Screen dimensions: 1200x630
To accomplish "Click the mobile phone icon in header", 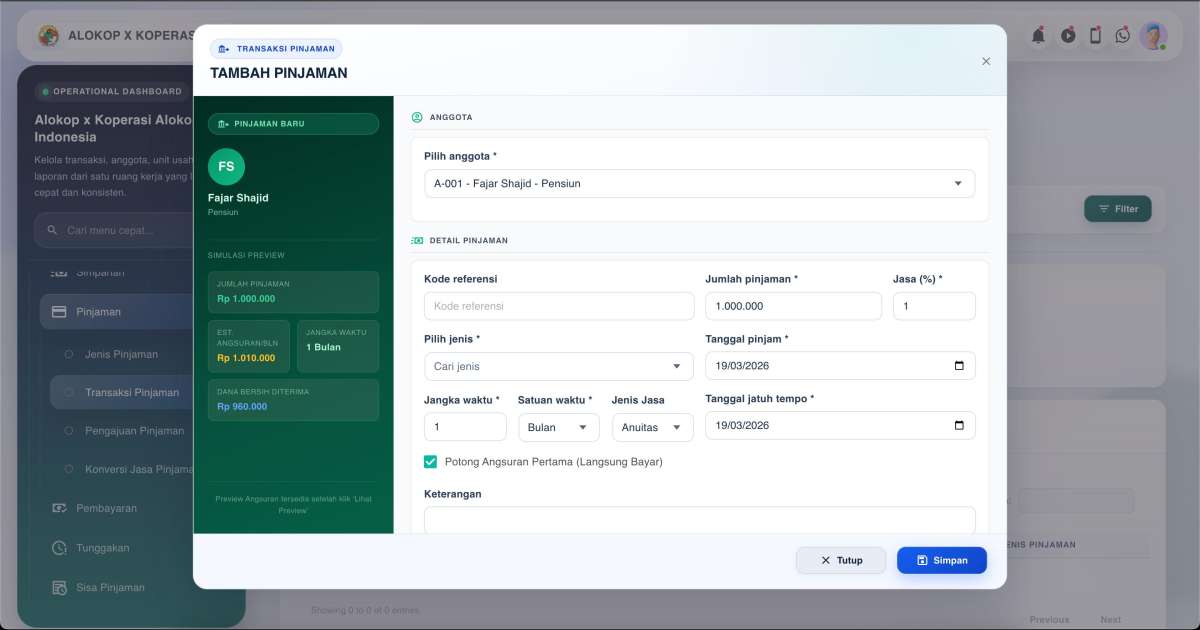I will 1095,36.
